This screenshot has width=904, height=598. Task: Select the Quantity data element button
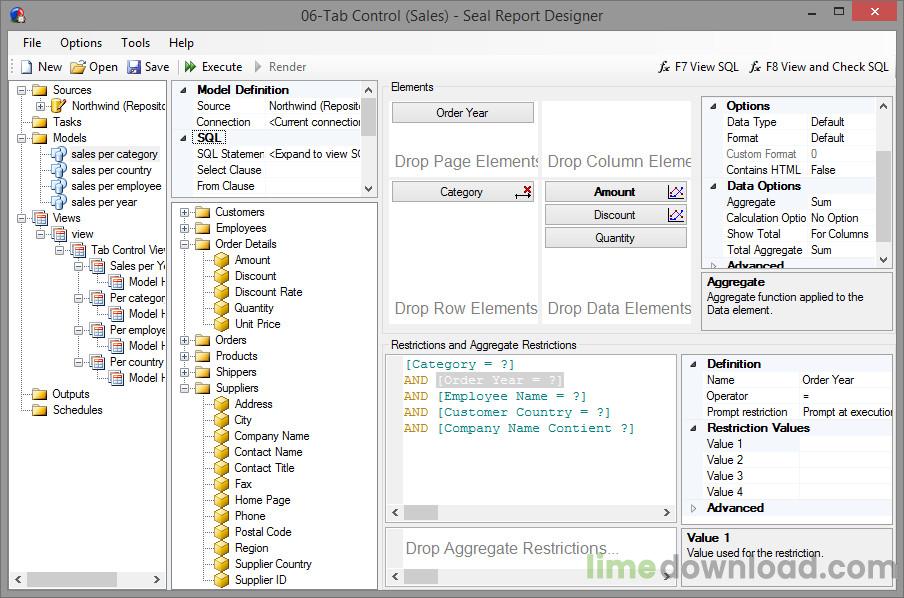pos(615,238)
